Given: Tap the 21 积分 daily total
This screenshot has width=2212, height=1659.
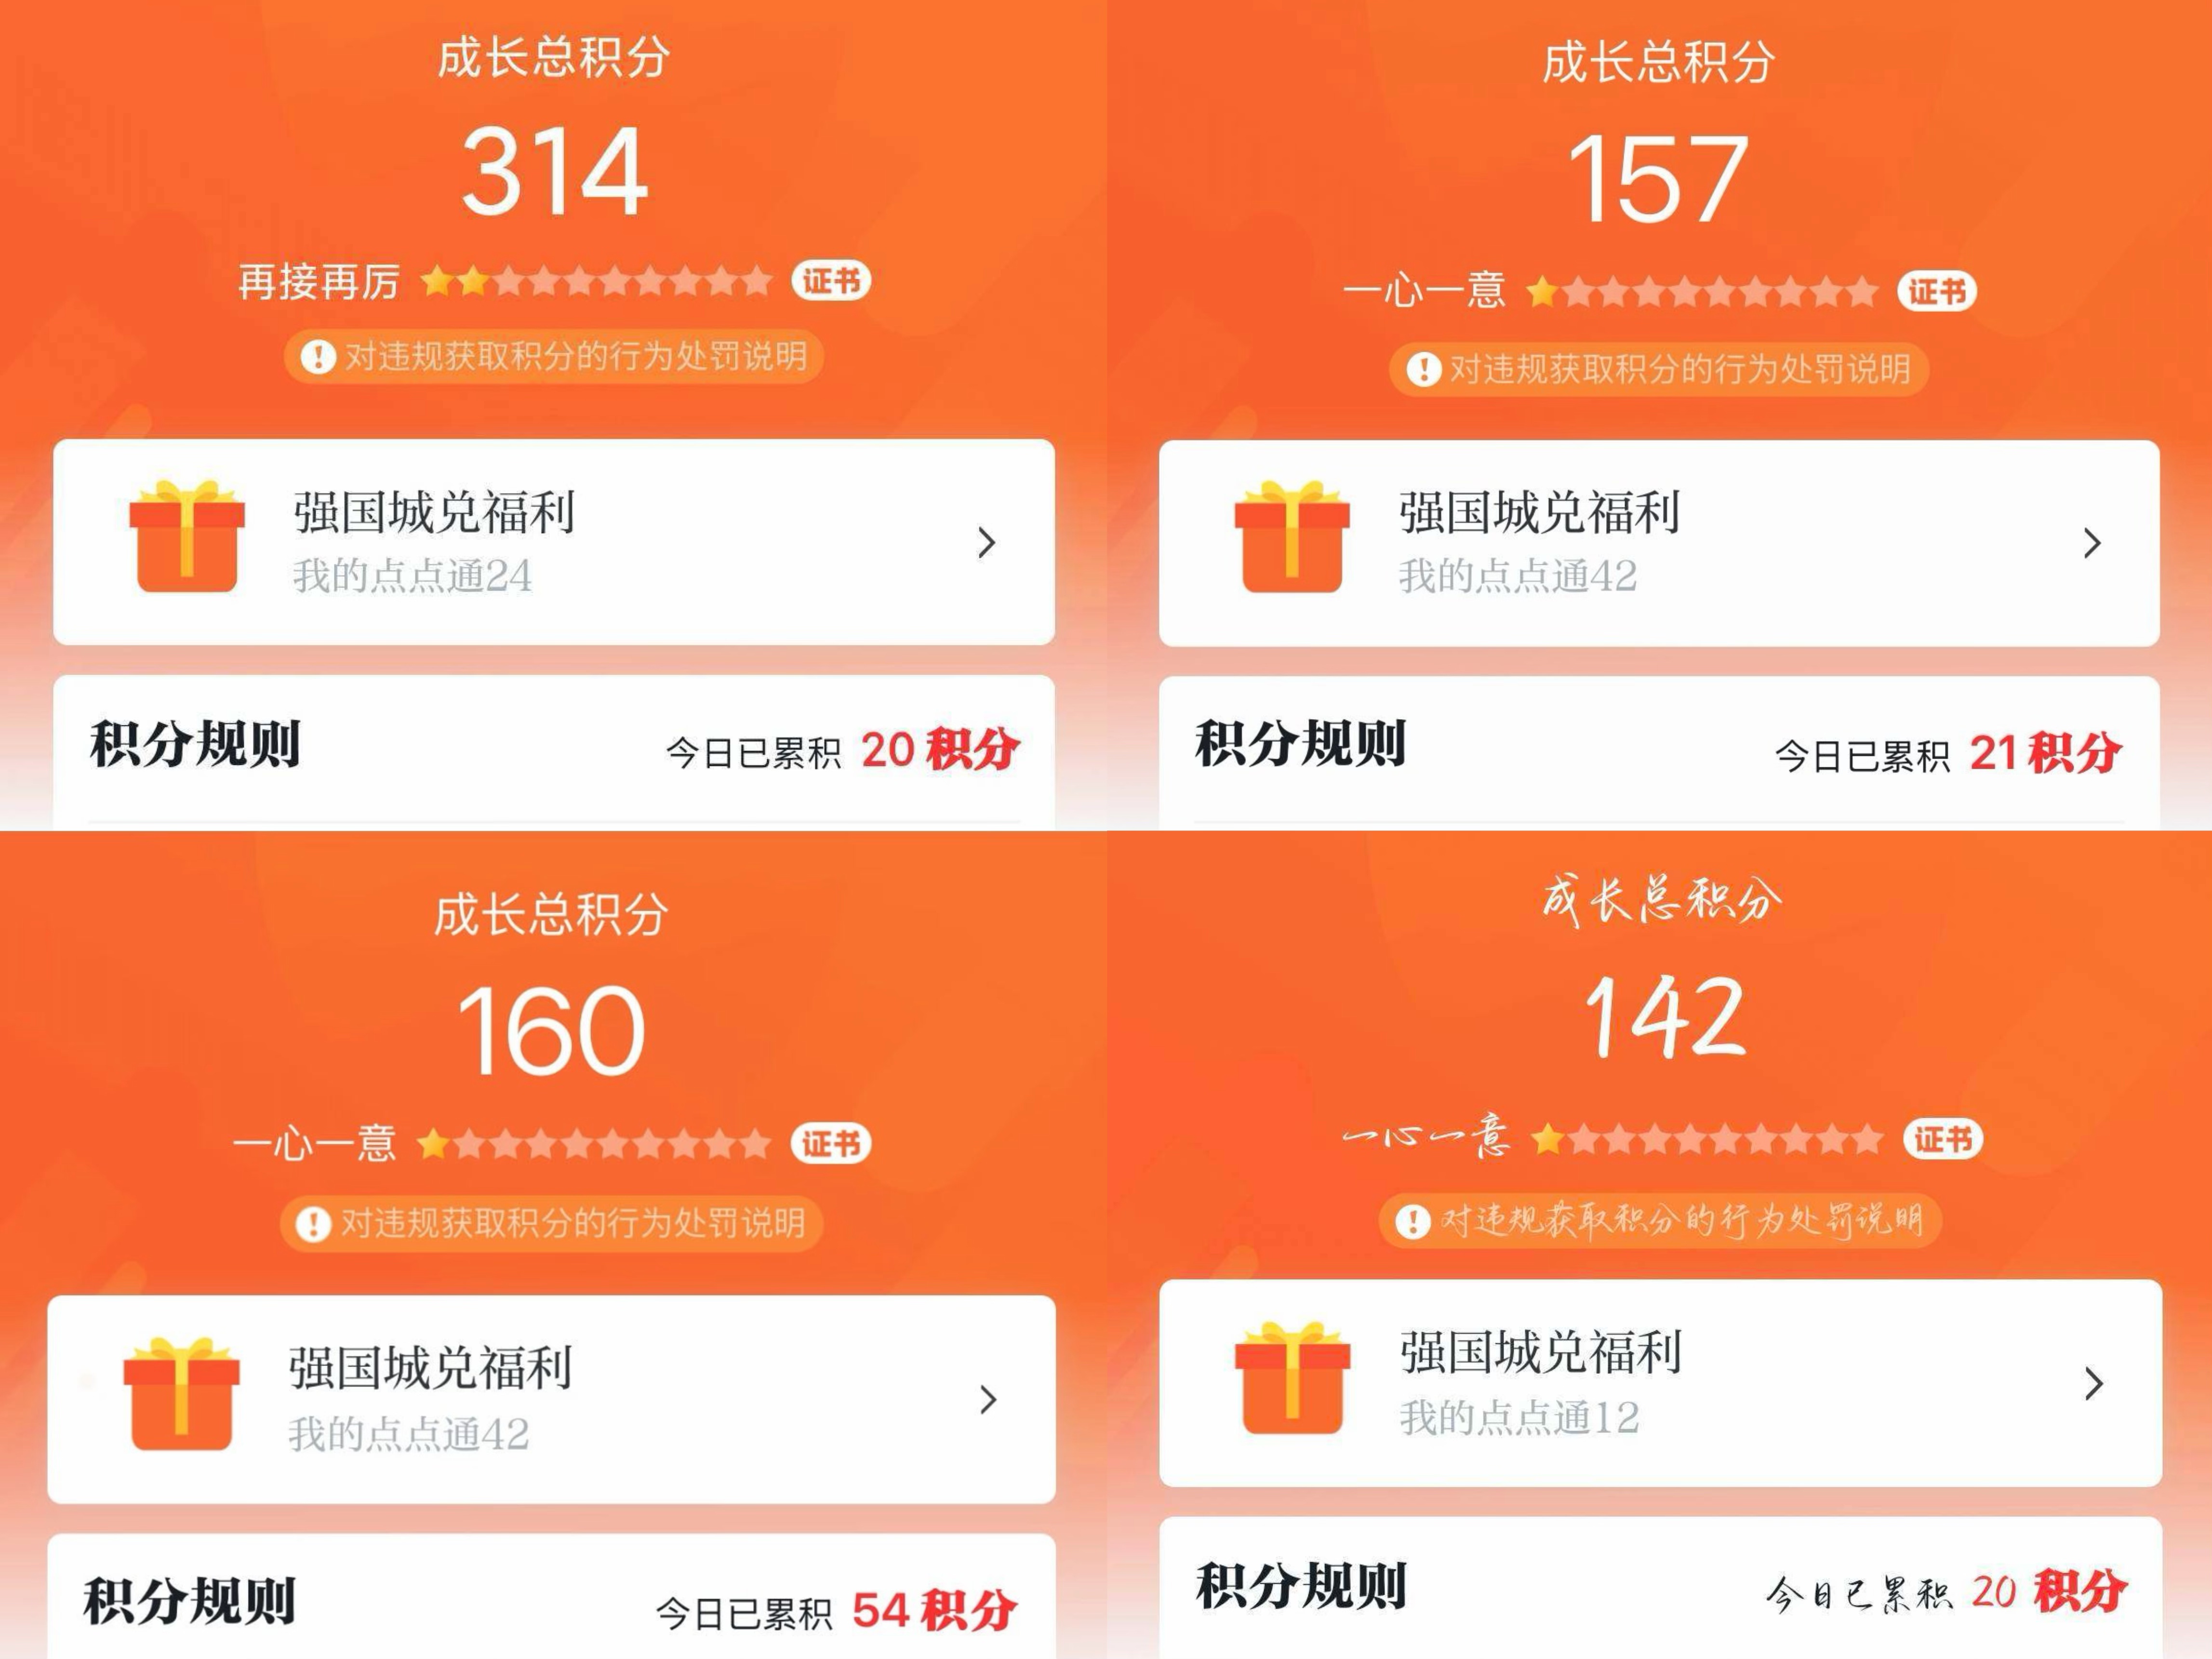Looking at the screenshot, I should click(2045, 753).
